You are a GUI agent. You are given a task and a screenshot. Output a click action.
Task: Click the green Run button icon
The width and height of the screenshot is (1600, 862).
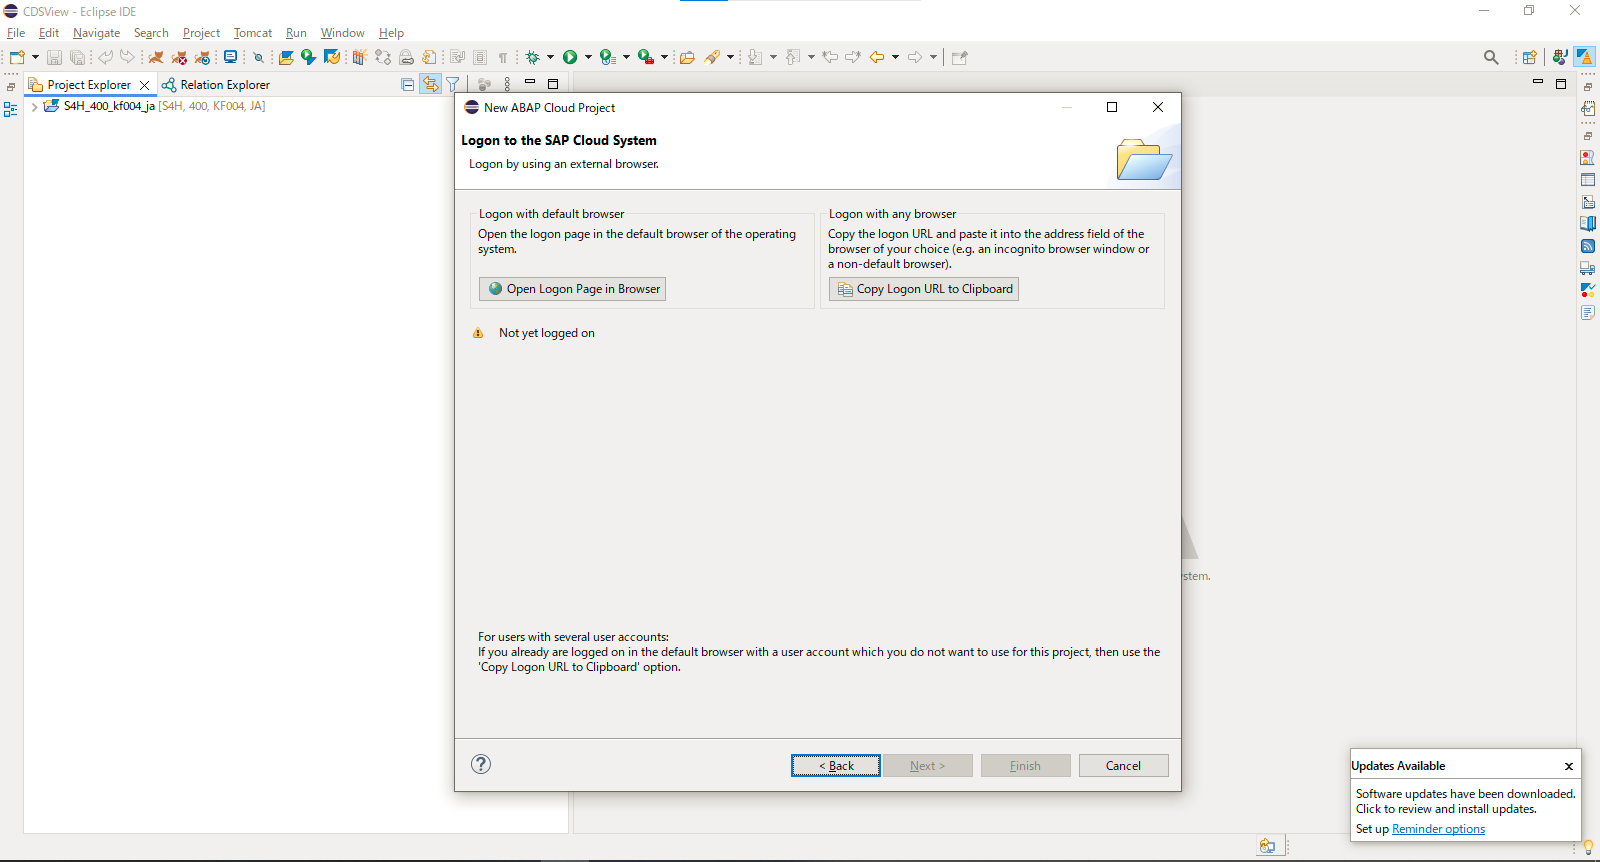click(570, 57)
